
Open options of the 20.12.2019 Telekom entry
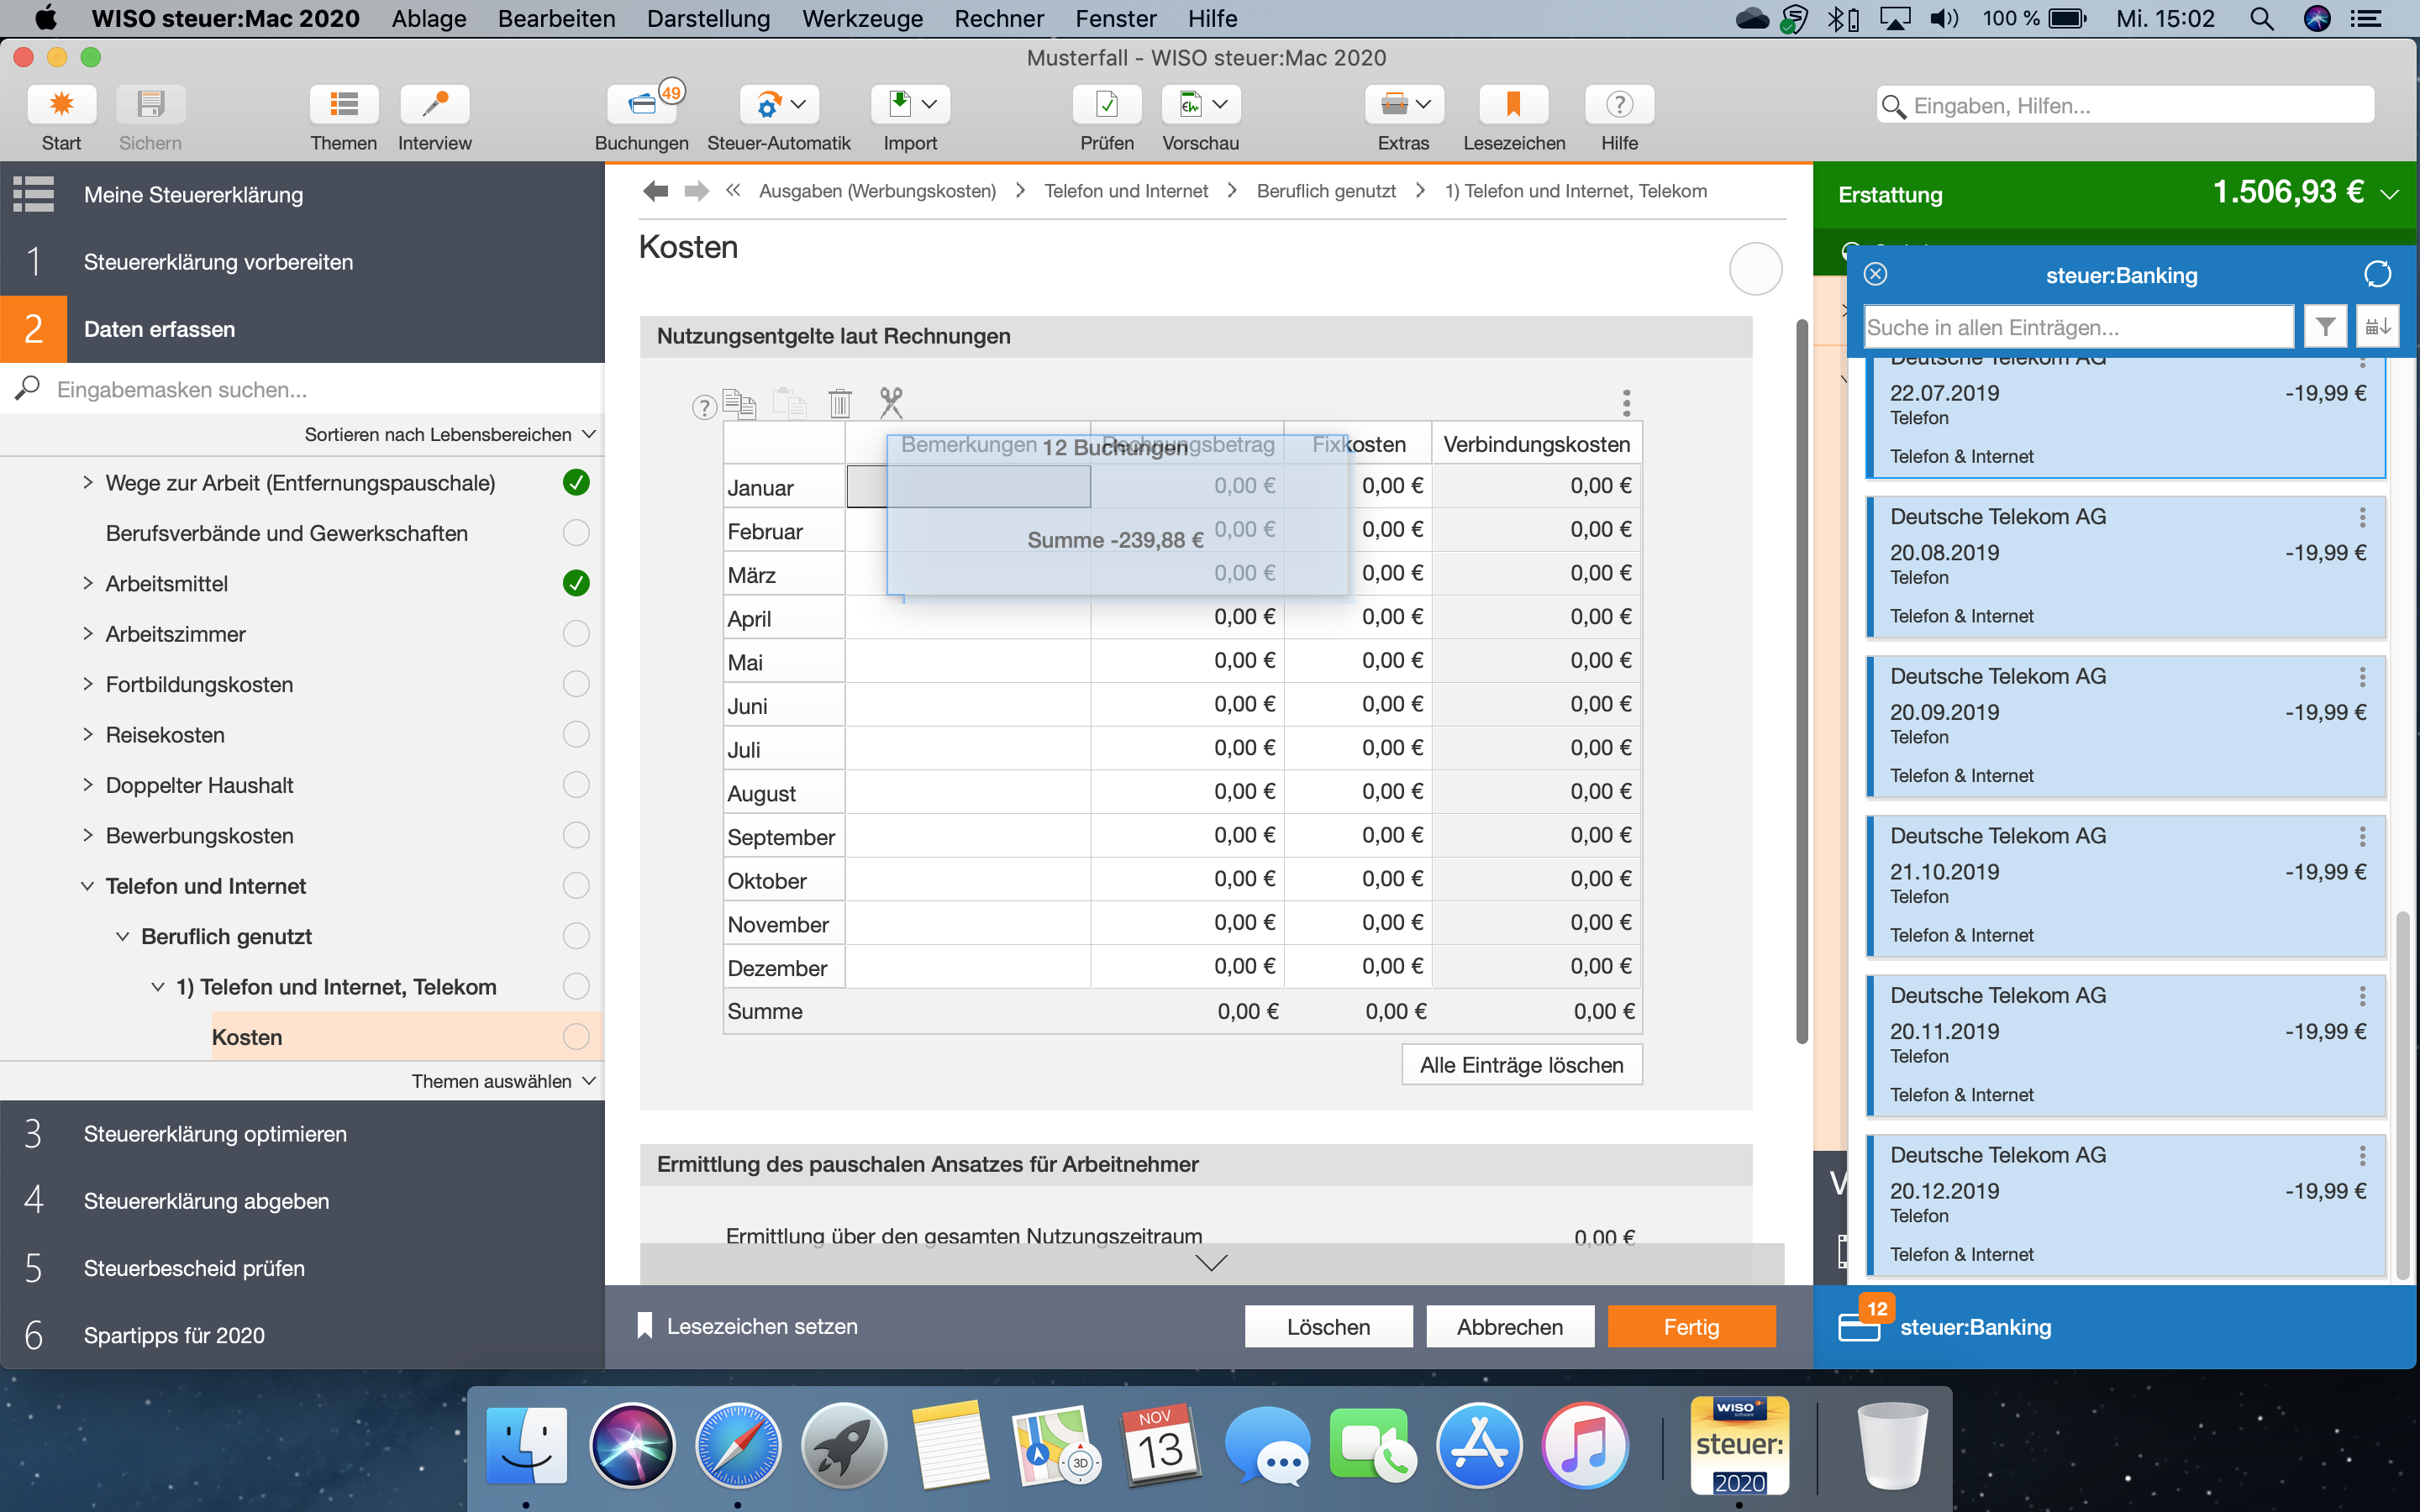click(2362, 1156)
